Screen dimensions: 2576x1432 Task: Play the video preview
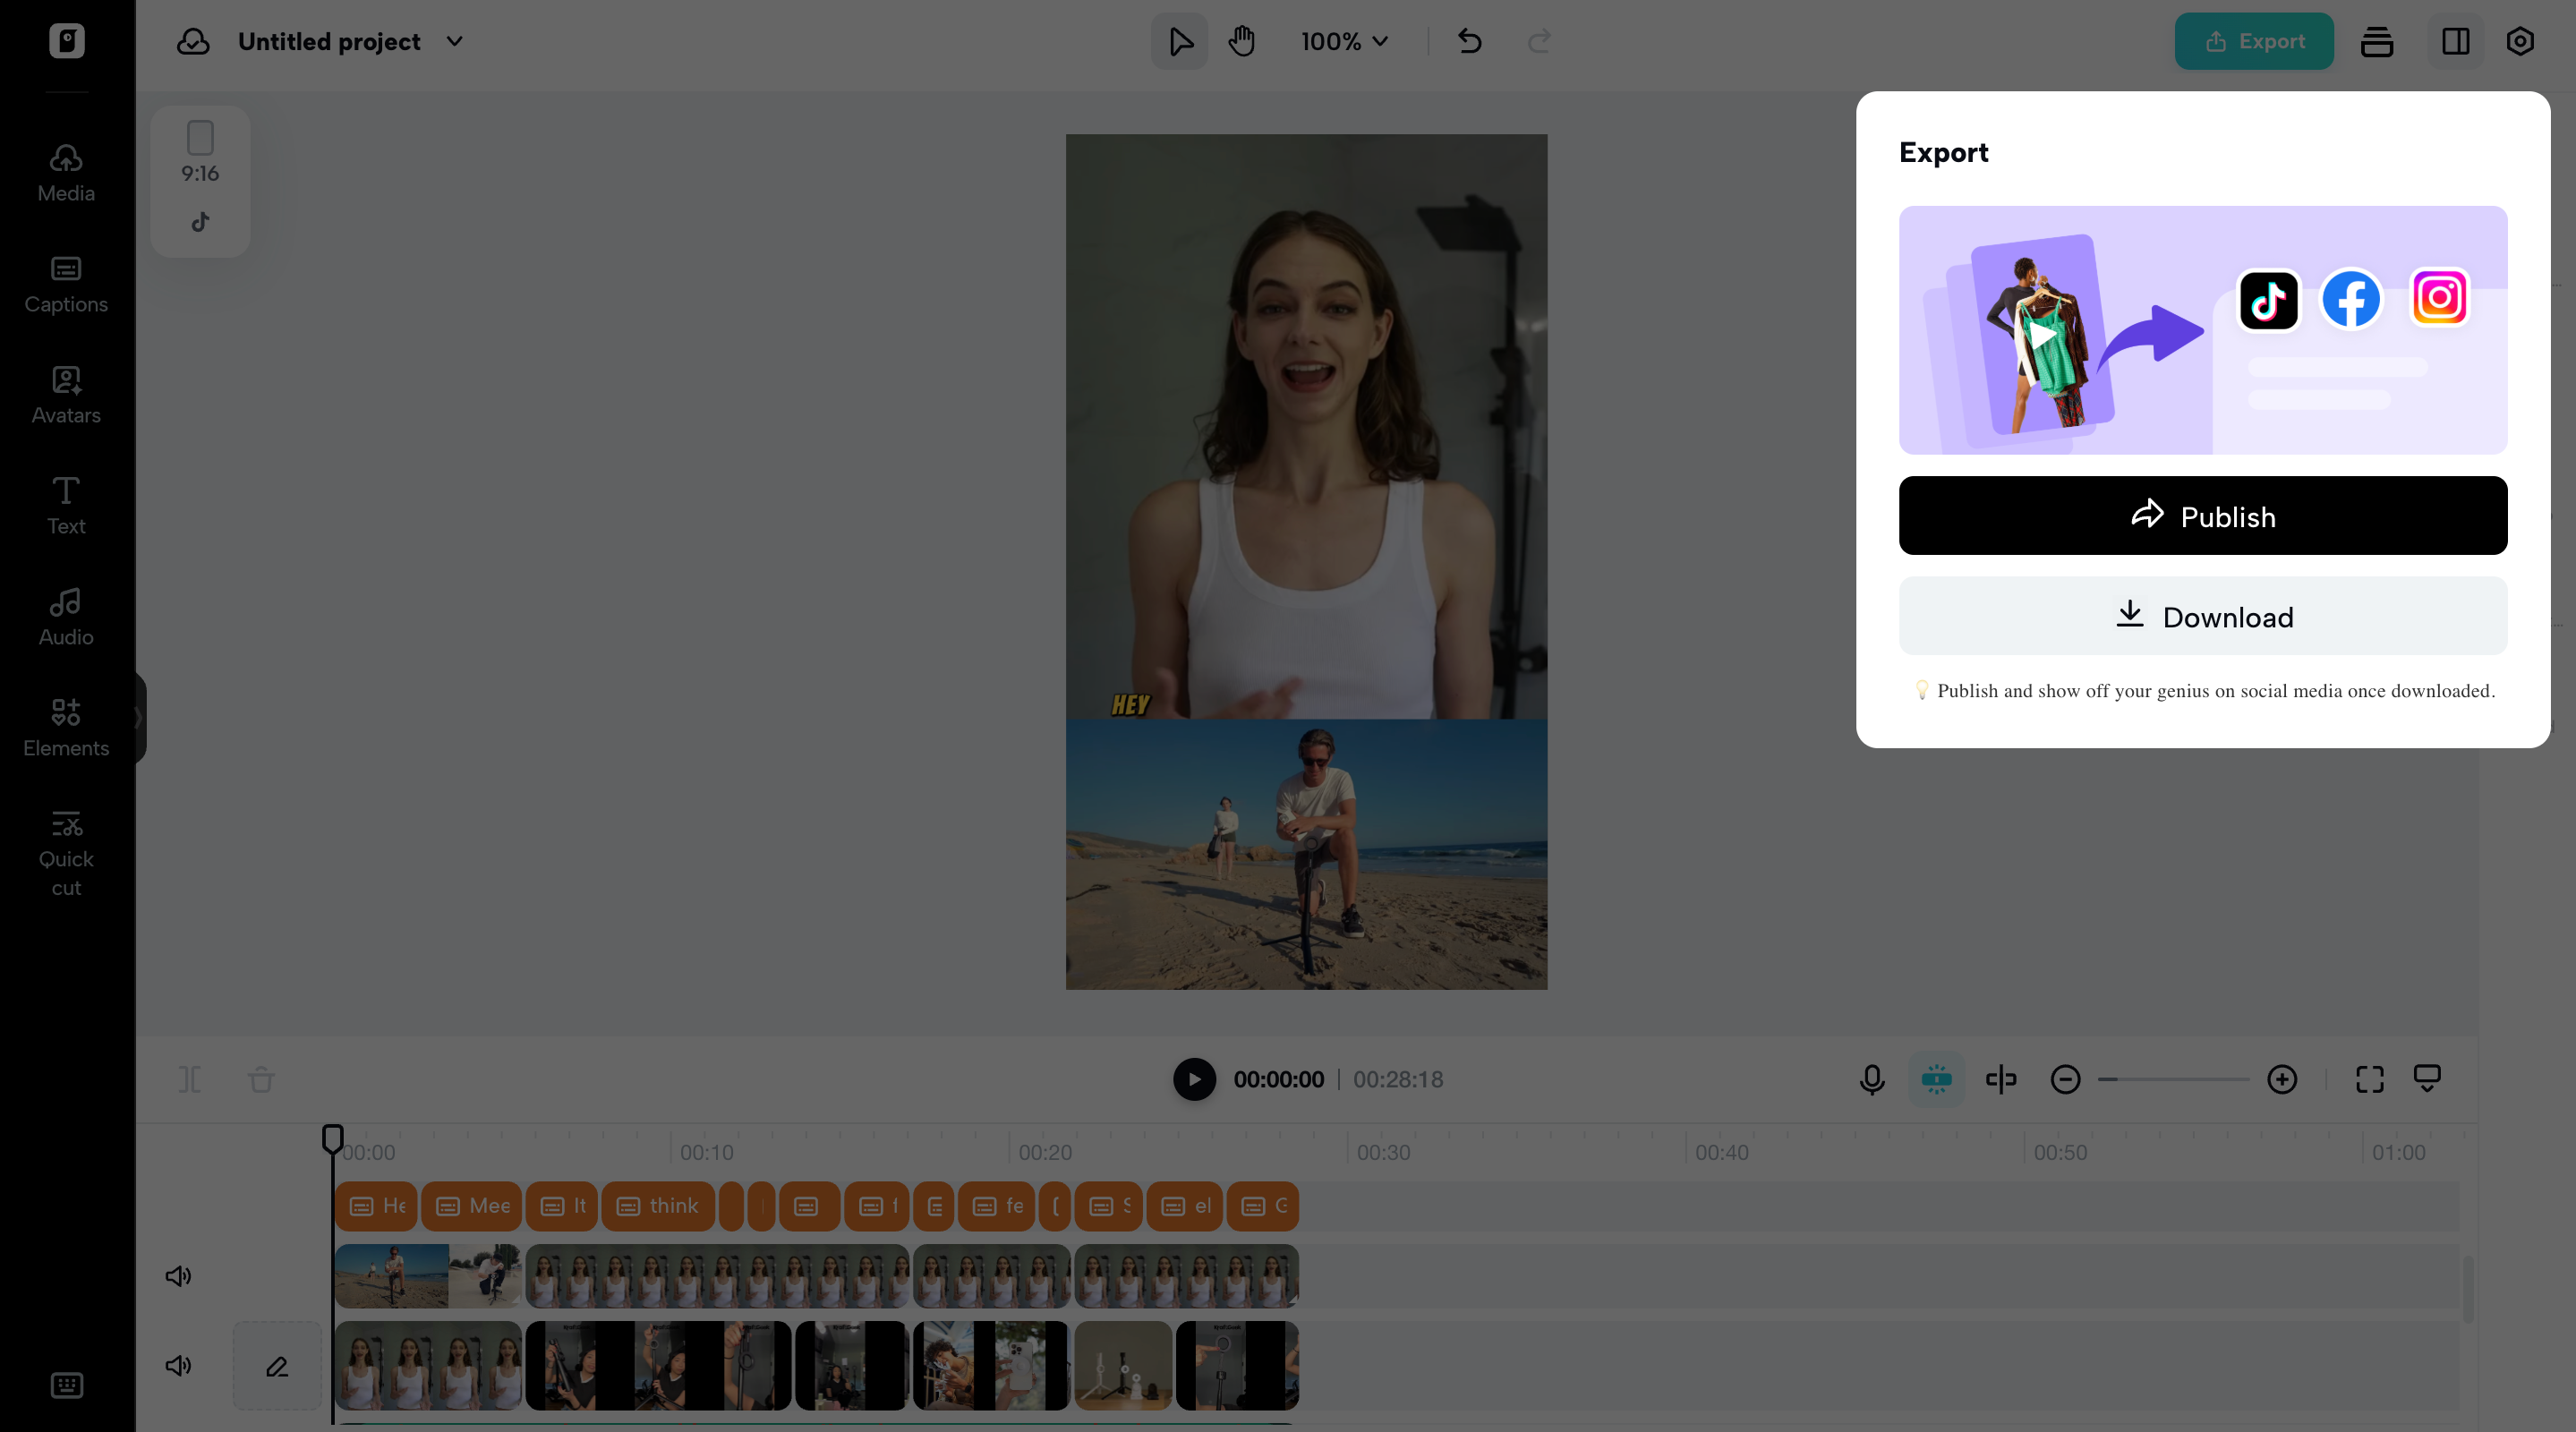[x=1194, y=1079]
